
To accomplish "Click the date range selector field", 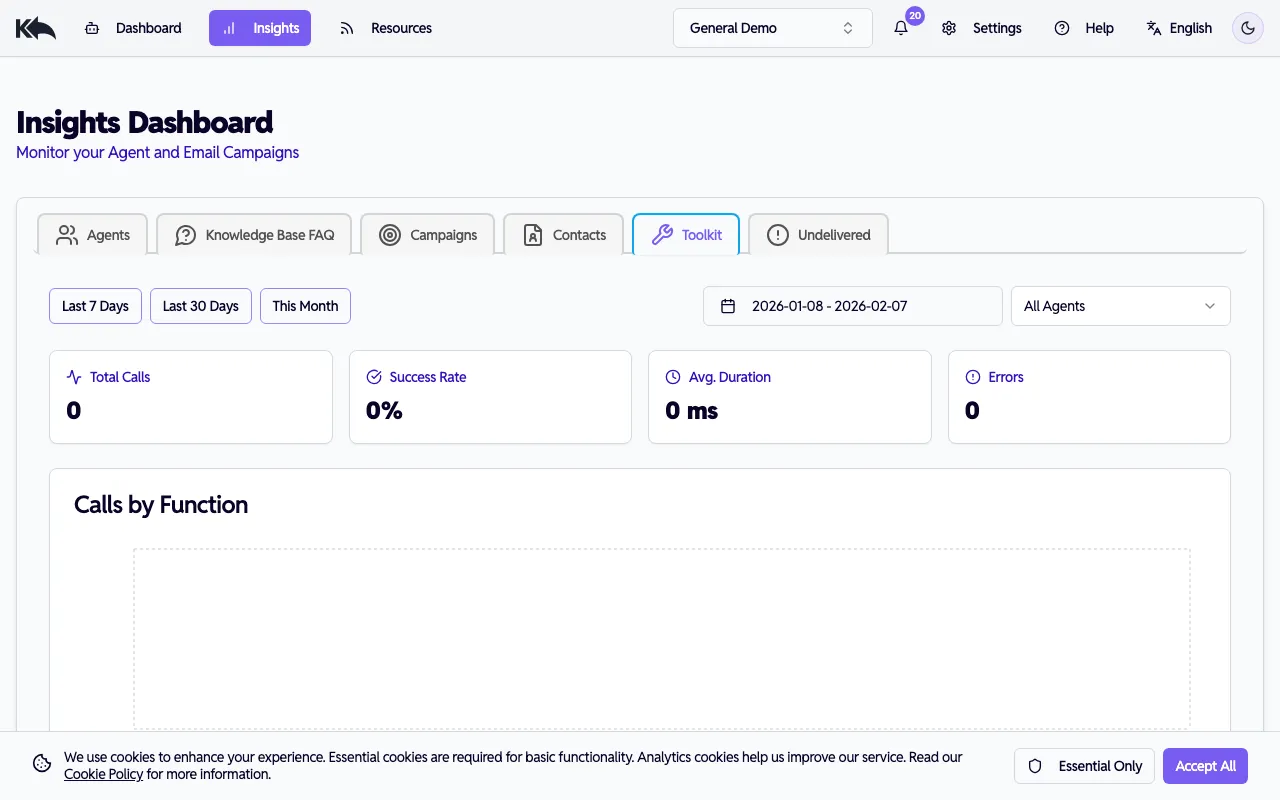I will [852, 306].
